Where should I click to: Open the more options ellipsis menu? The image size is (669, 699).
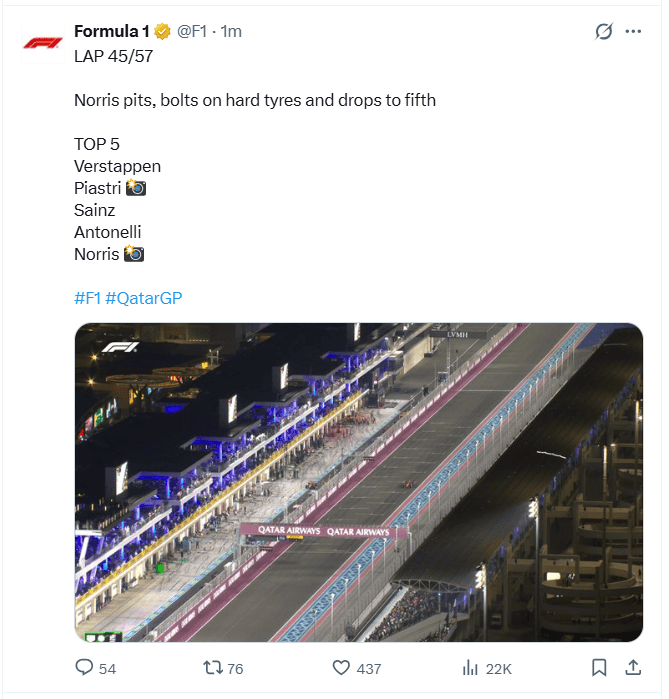633,31
